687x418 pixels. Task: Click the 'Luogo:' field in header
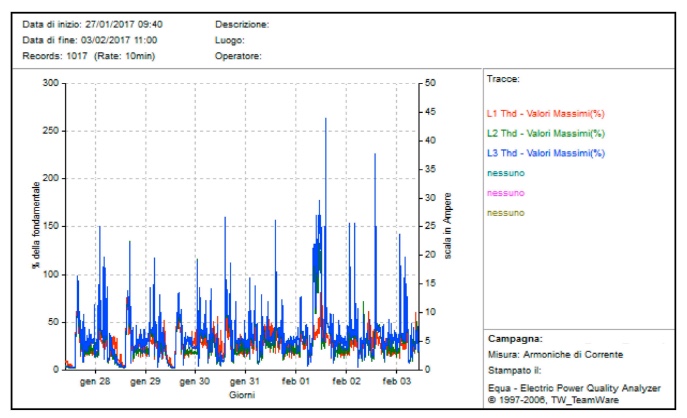coord(231,40)
